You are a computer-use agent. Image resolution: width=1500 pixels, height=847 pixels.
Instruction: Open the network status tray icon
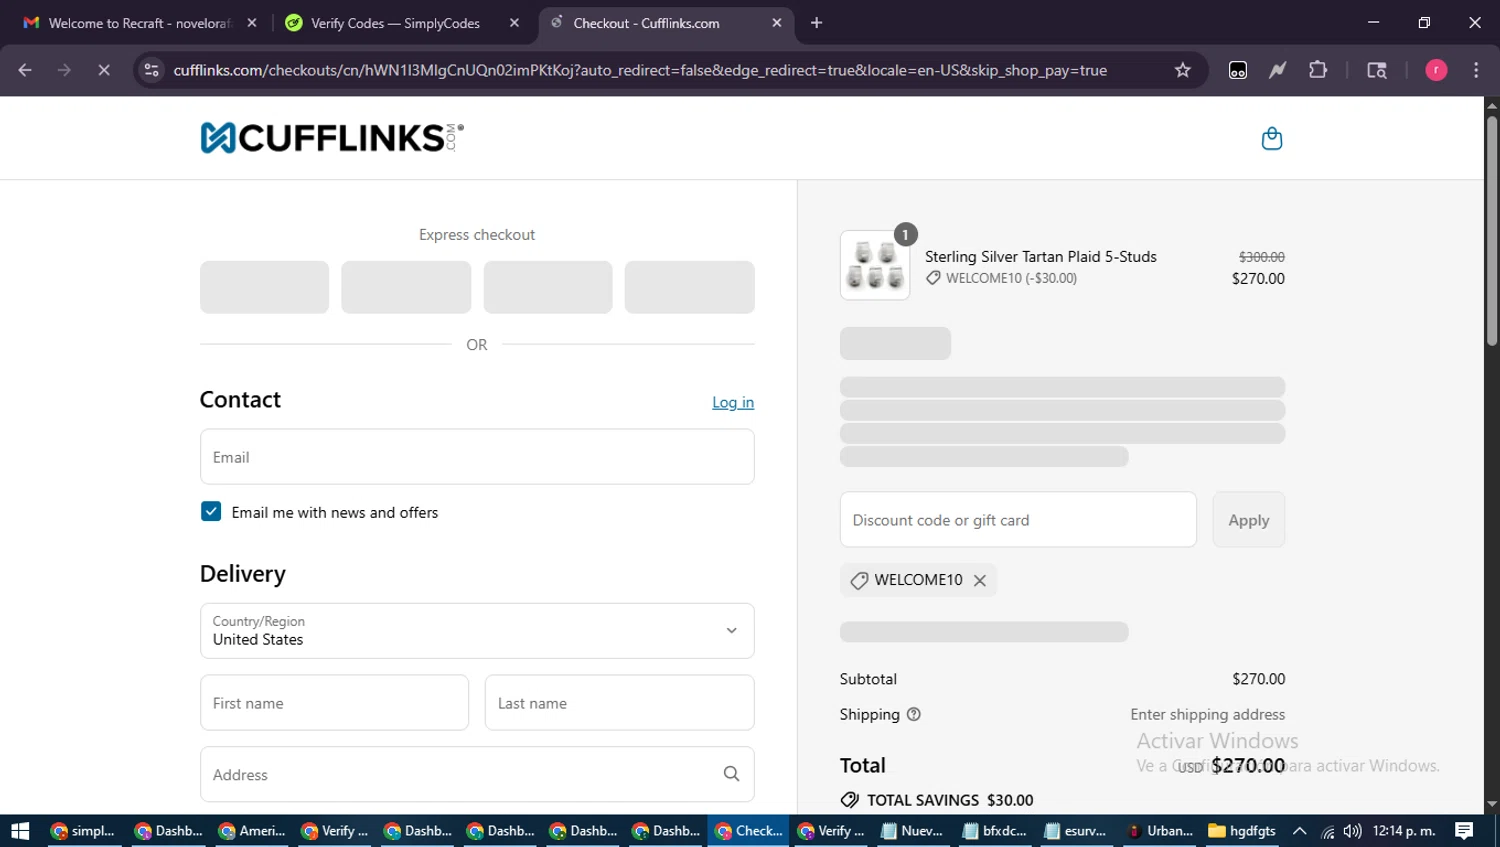pyautogui.click(x=1327, y=831)
